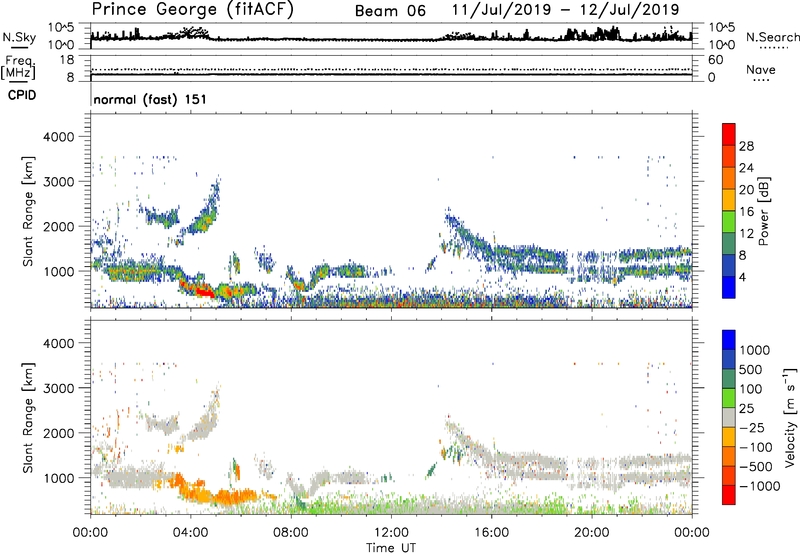Click the 'Freq. [MHz]' axis label

pos(18,67)
